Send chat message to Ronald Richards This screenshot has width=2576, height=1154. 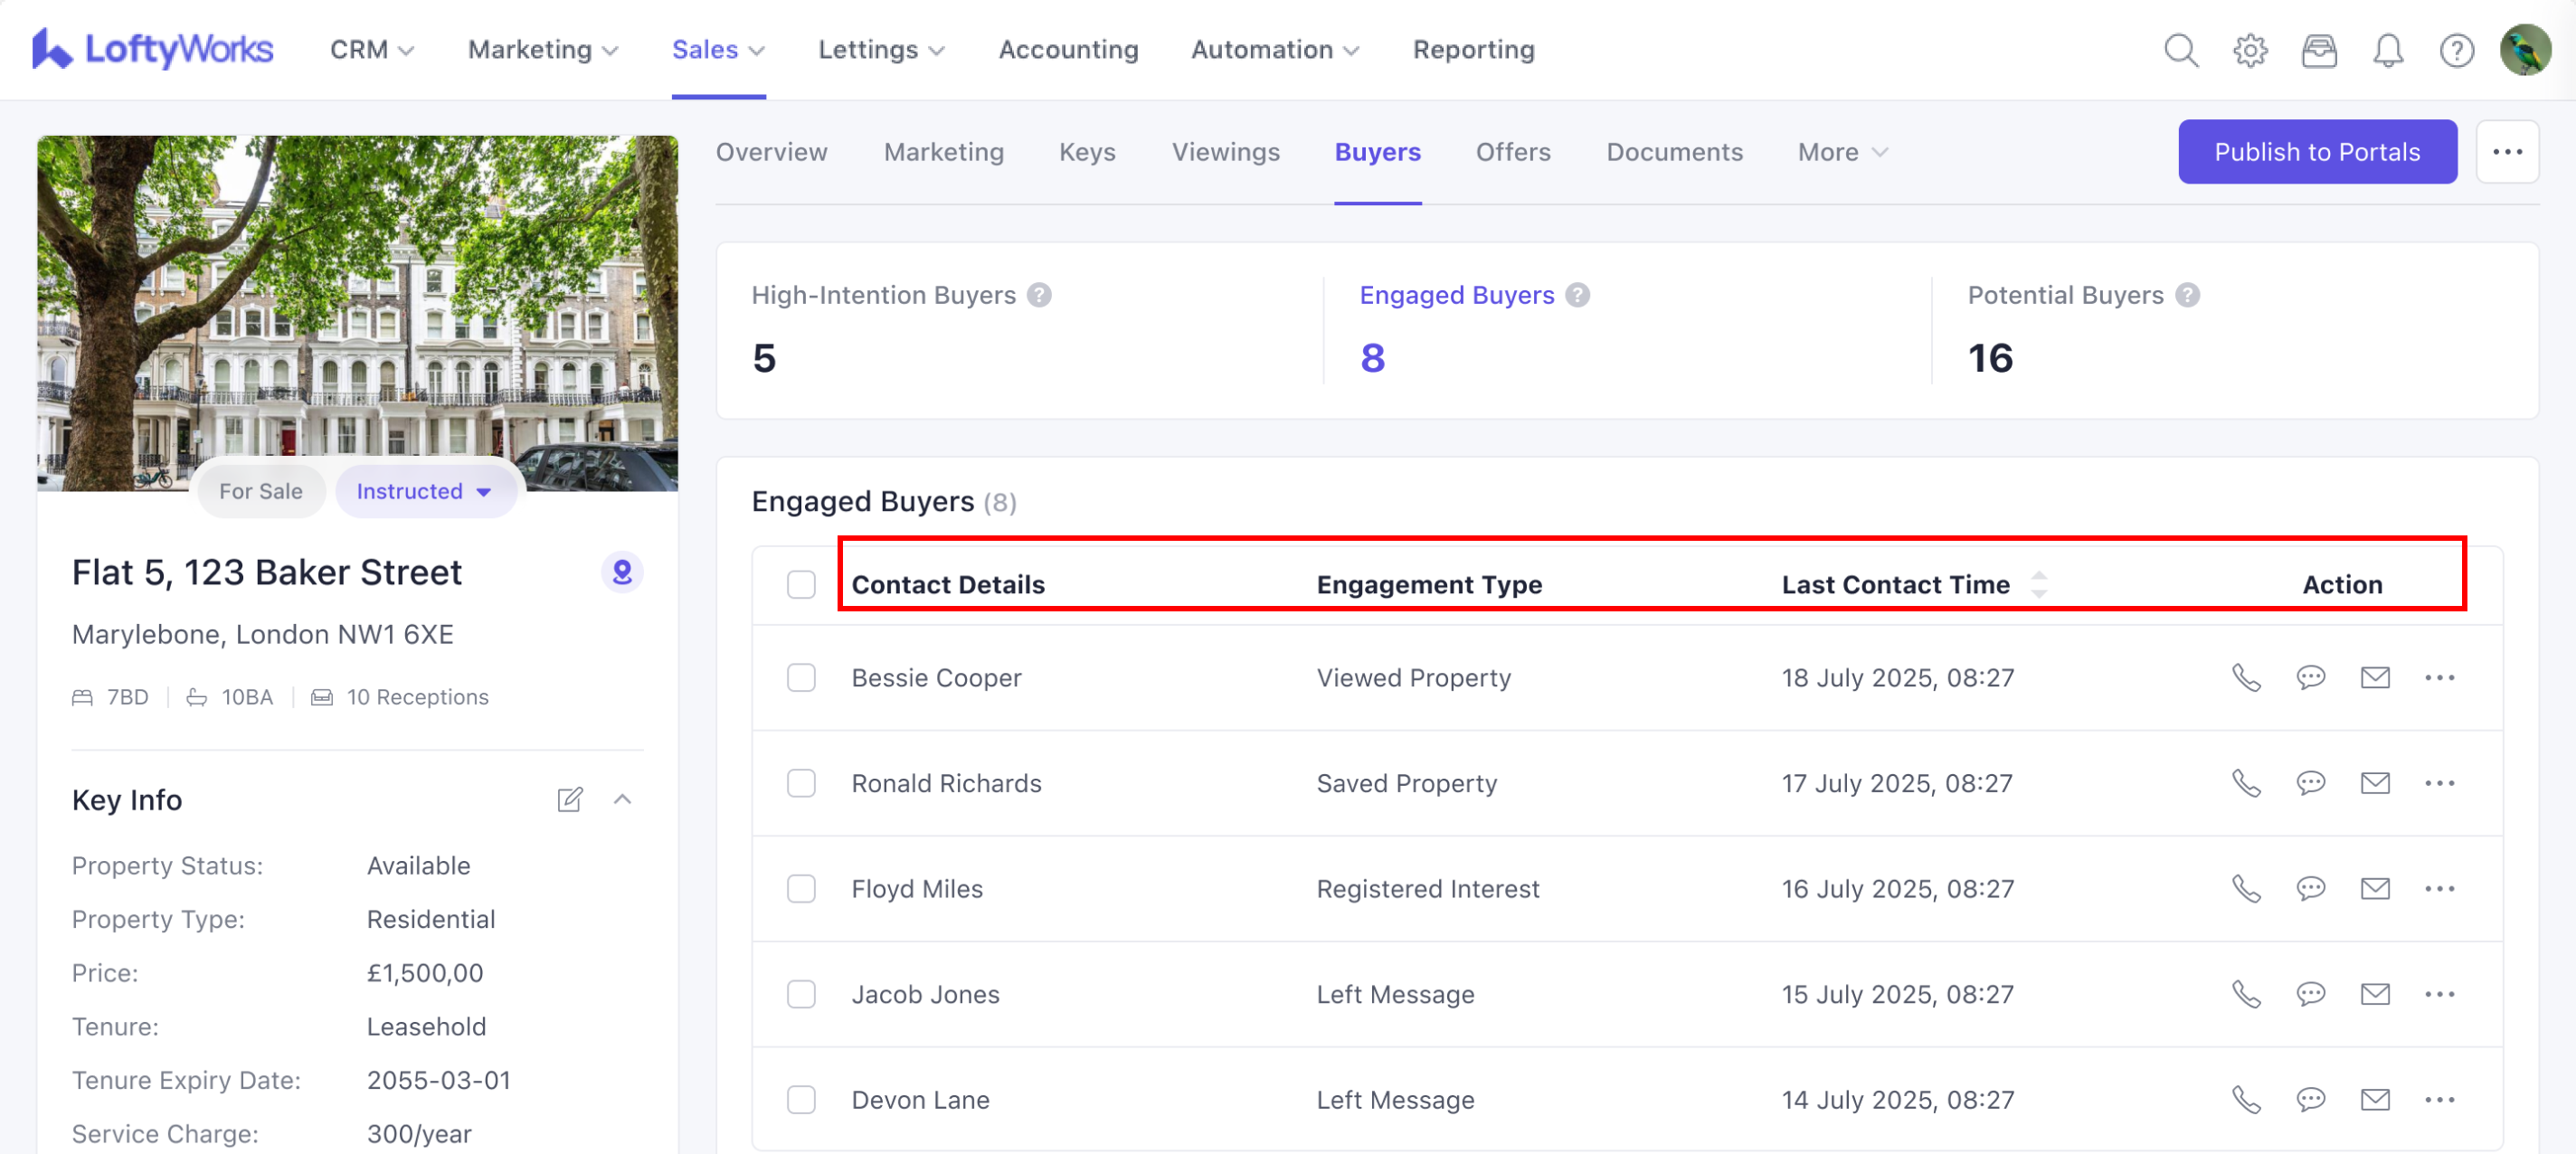coord(2310,783)
